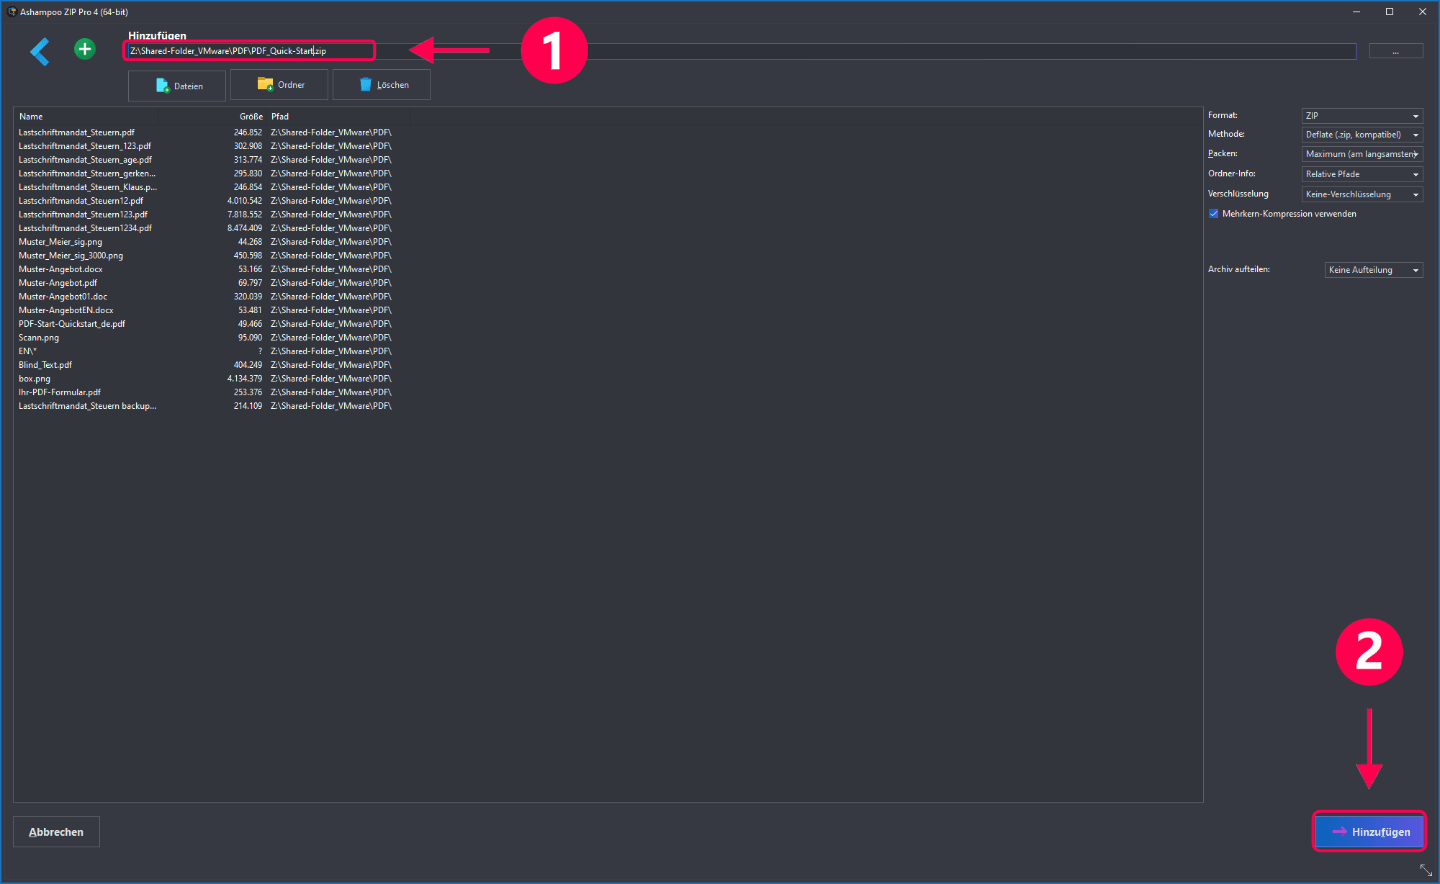Open the Verschlüsselung dropdown
Viewport: 1440px width, 884px height.
pos(1362,194)
